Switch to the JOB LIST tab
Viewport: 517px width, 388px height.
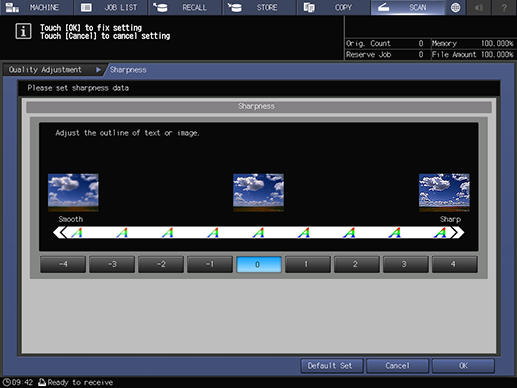111,7
